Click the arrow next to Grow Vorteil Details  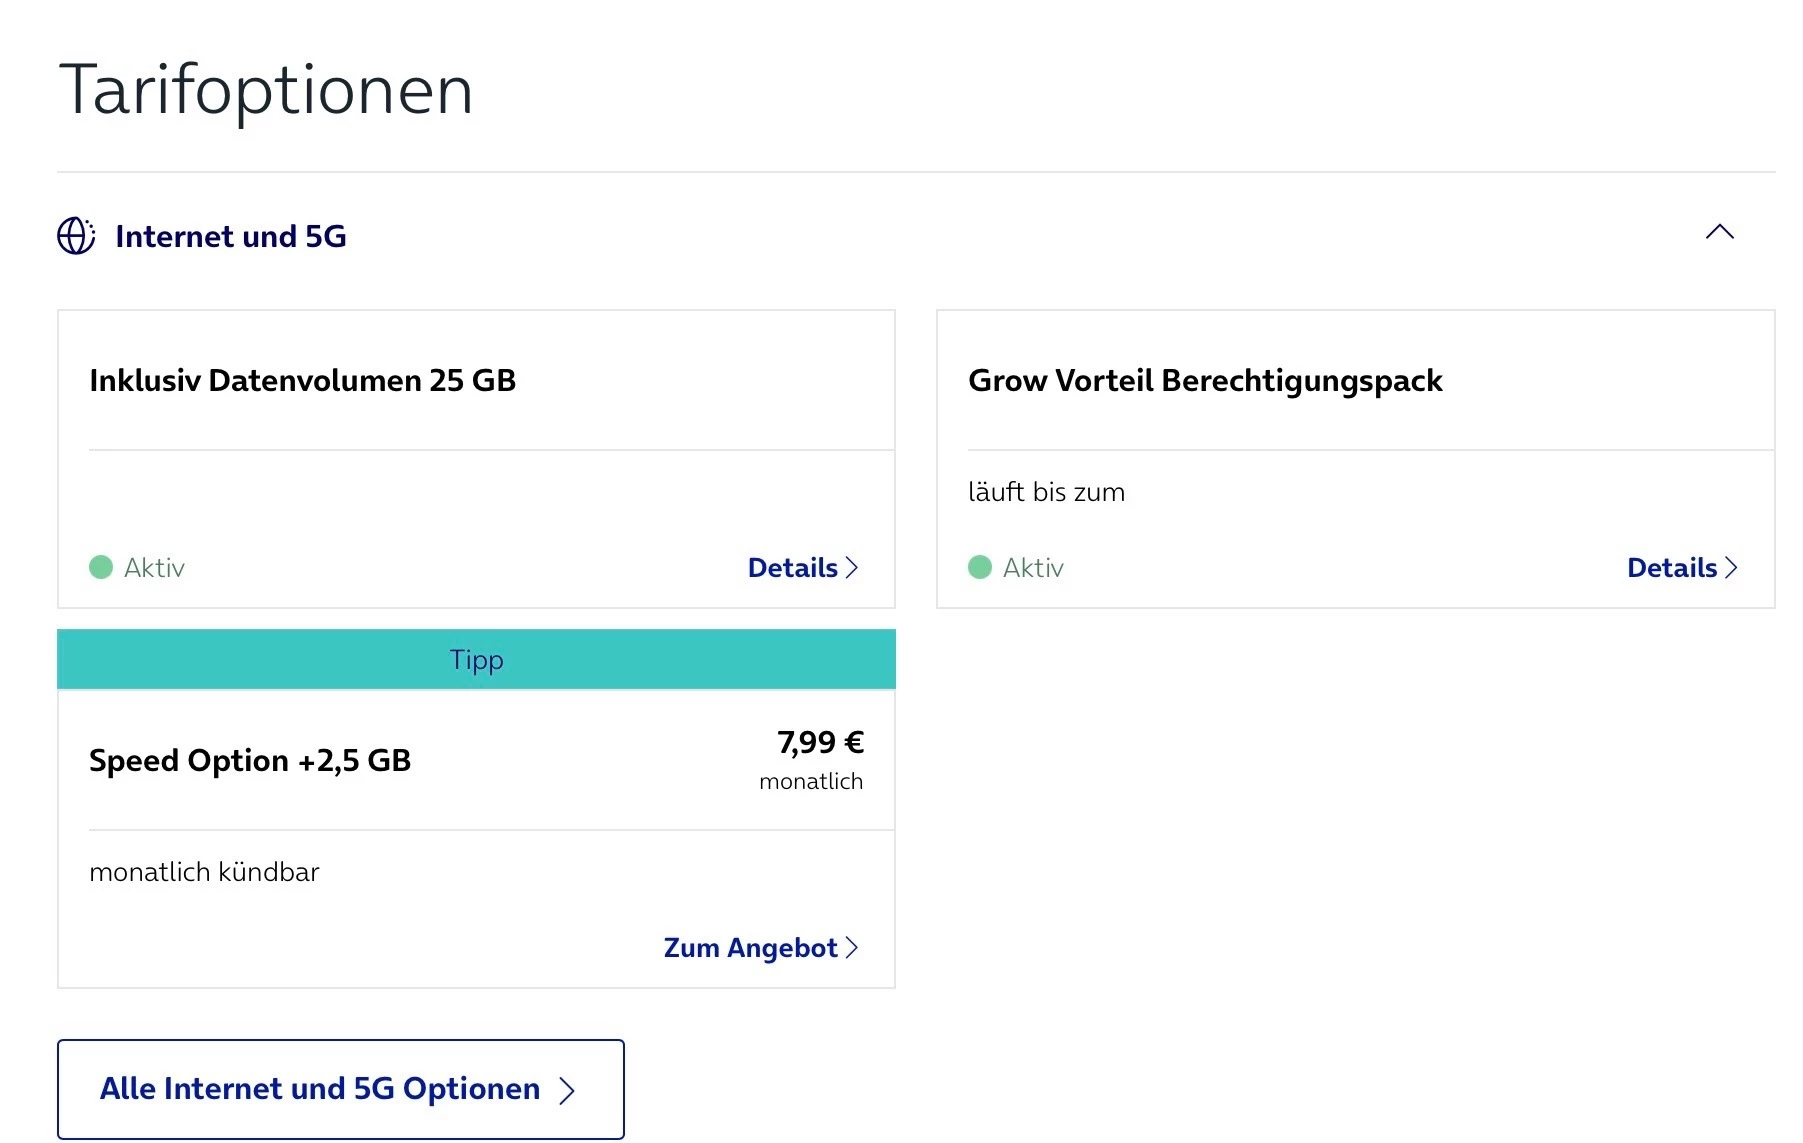pos(1731,568)
